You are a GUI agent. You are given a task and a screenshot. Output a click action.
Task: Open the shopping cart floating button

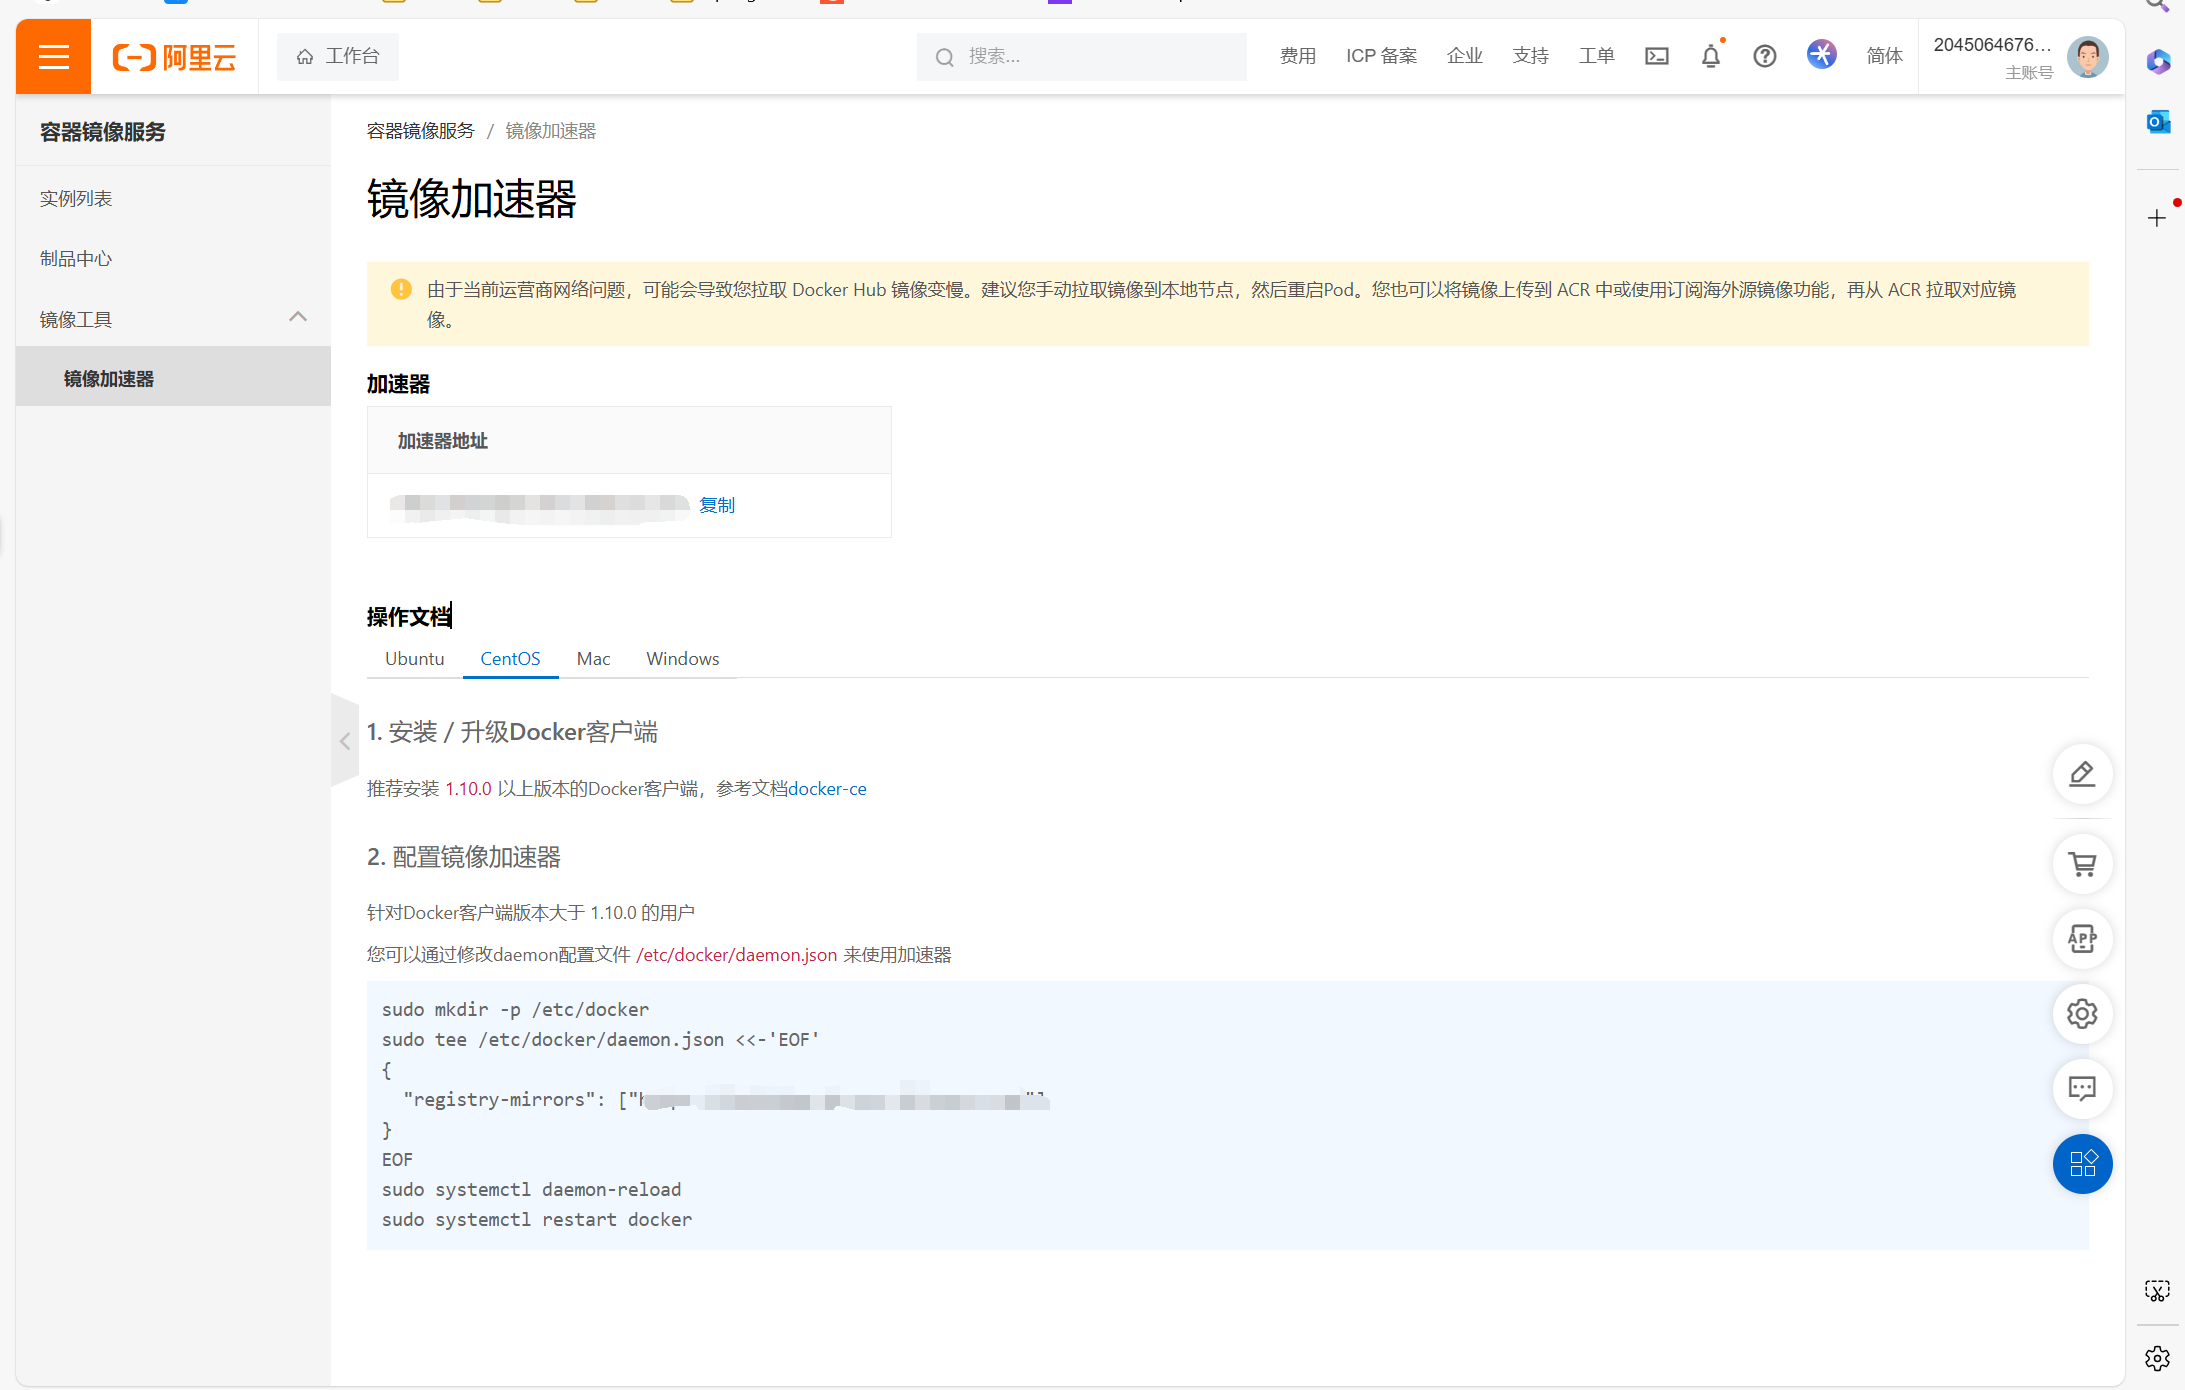2082,864
